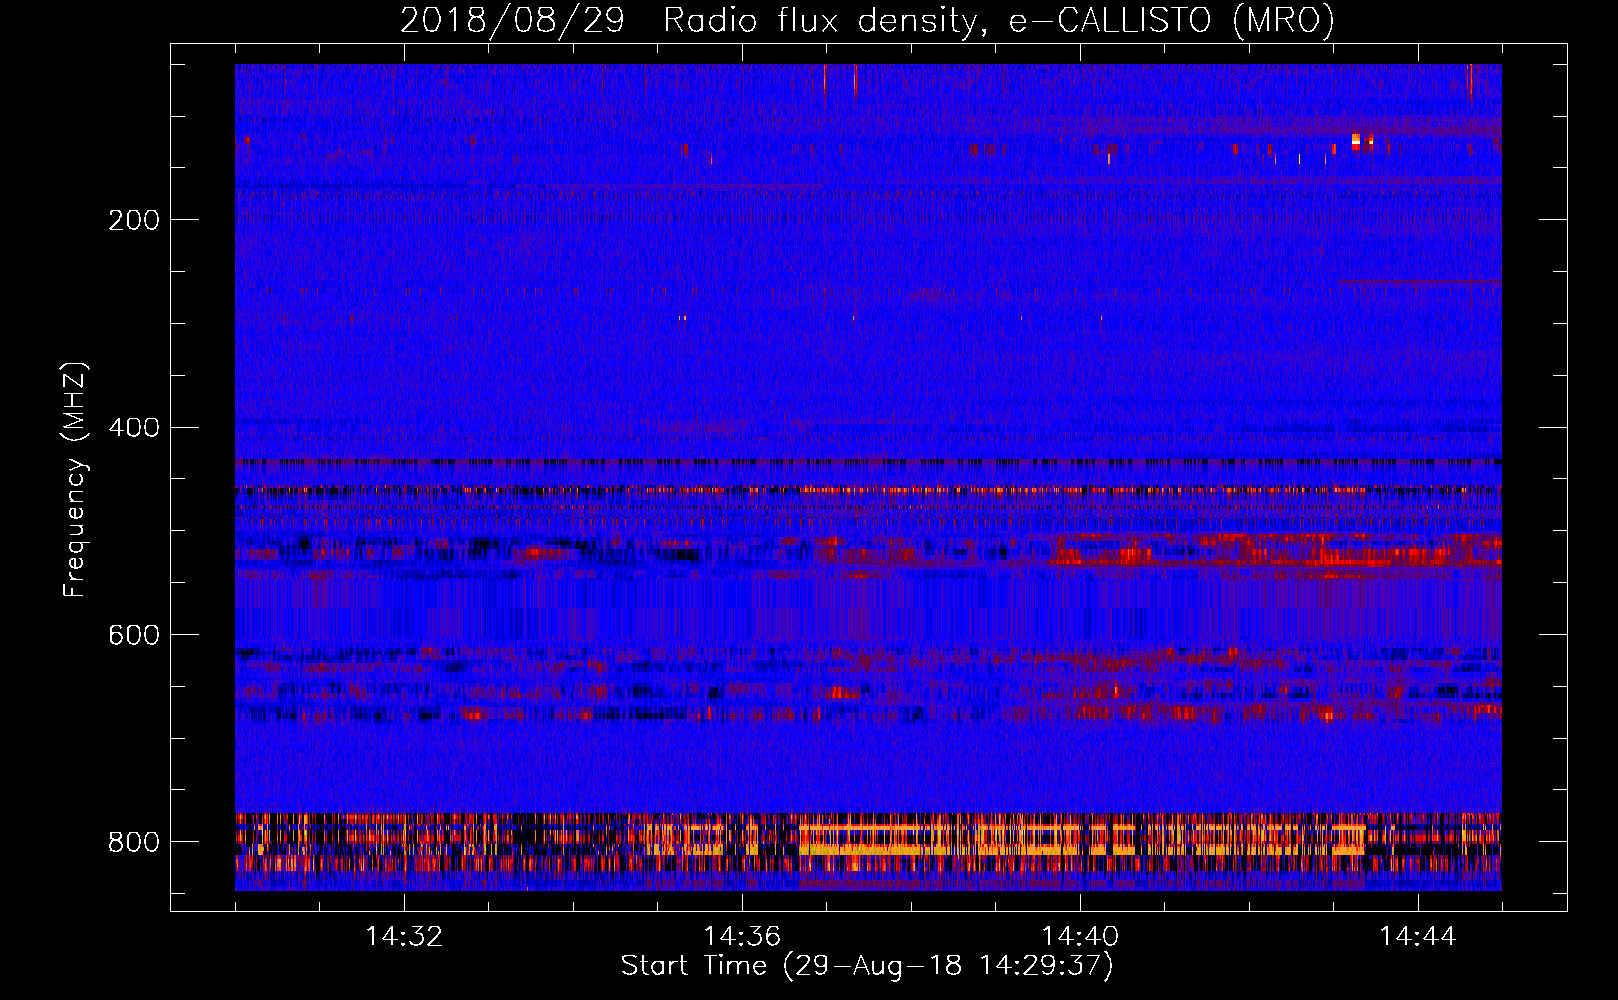Click the 14:40 time tick label
This screenshot has height=1000, width=1618.
coord(1080,937)
